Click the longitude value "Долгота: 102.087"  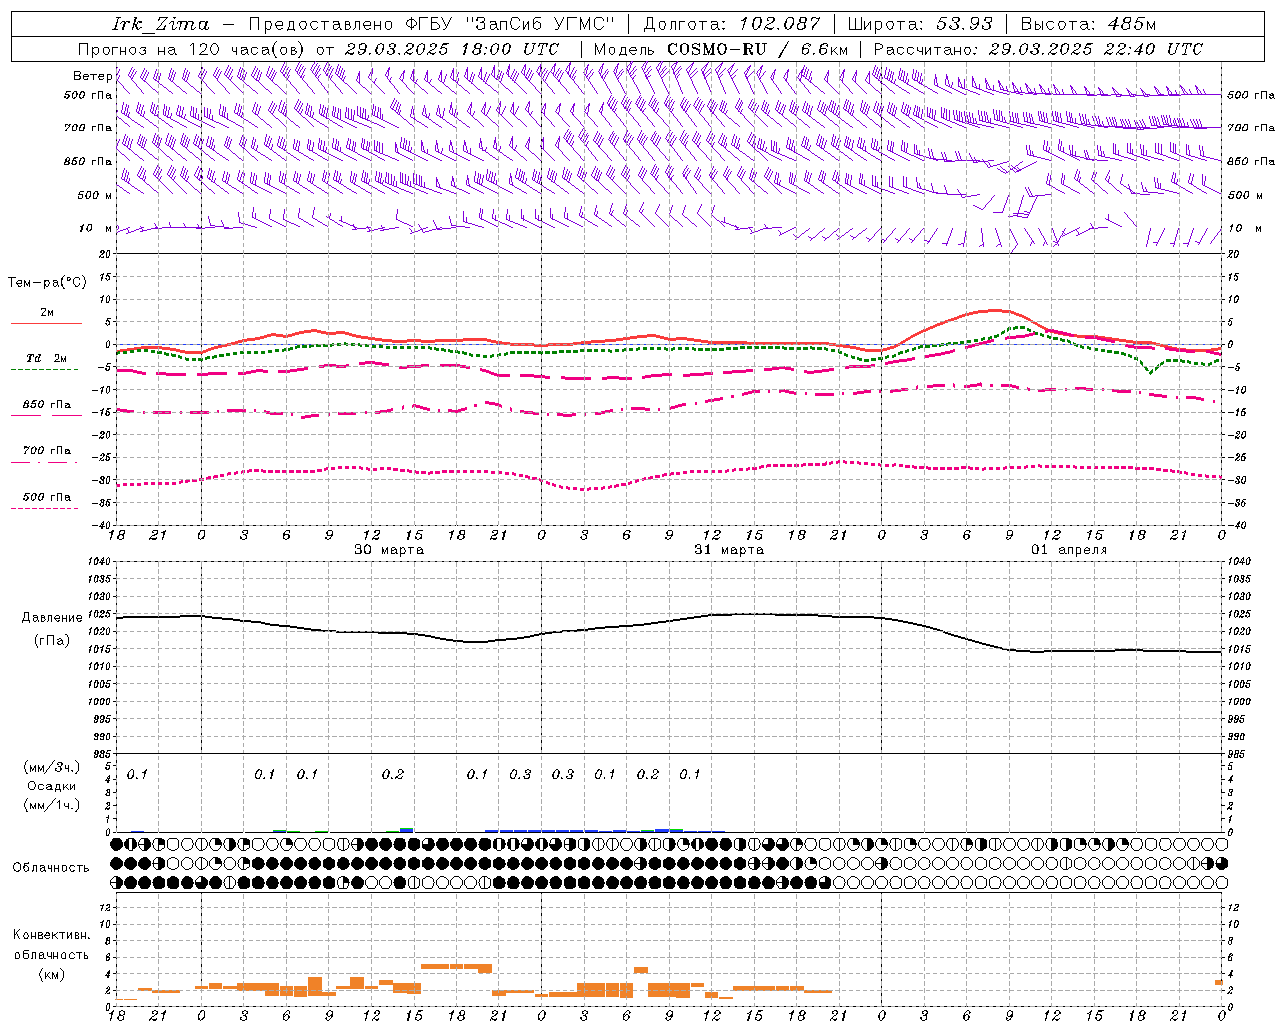(x=731, y=24)
